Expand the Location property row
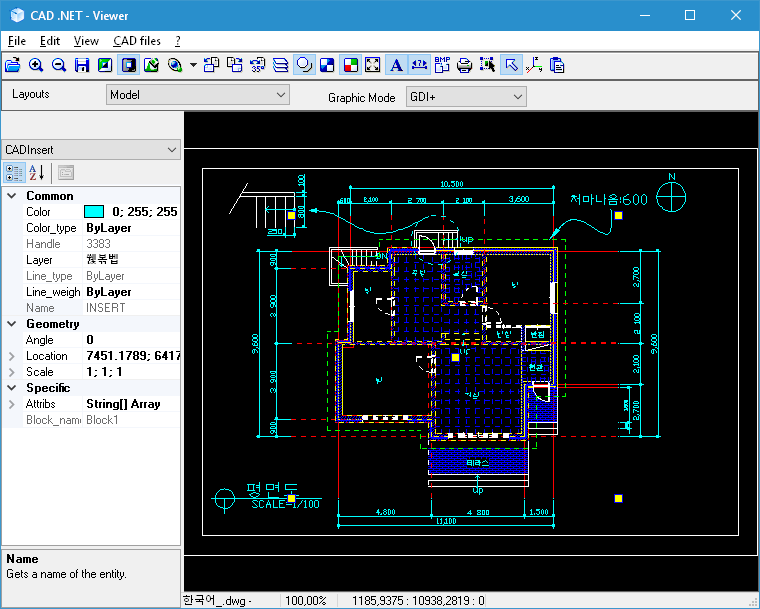This screenshot has width=760, height=609. coord(12,356)
